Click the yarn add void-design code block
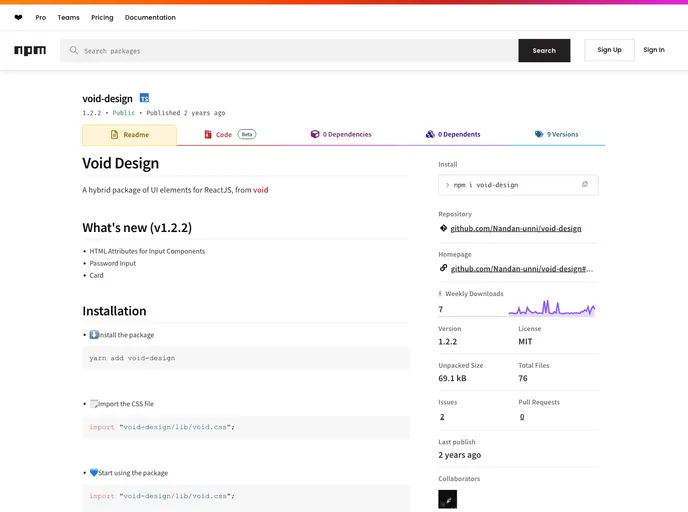Image resolution: width=688 pixels, height=512 pixels. tap(246, 358)
